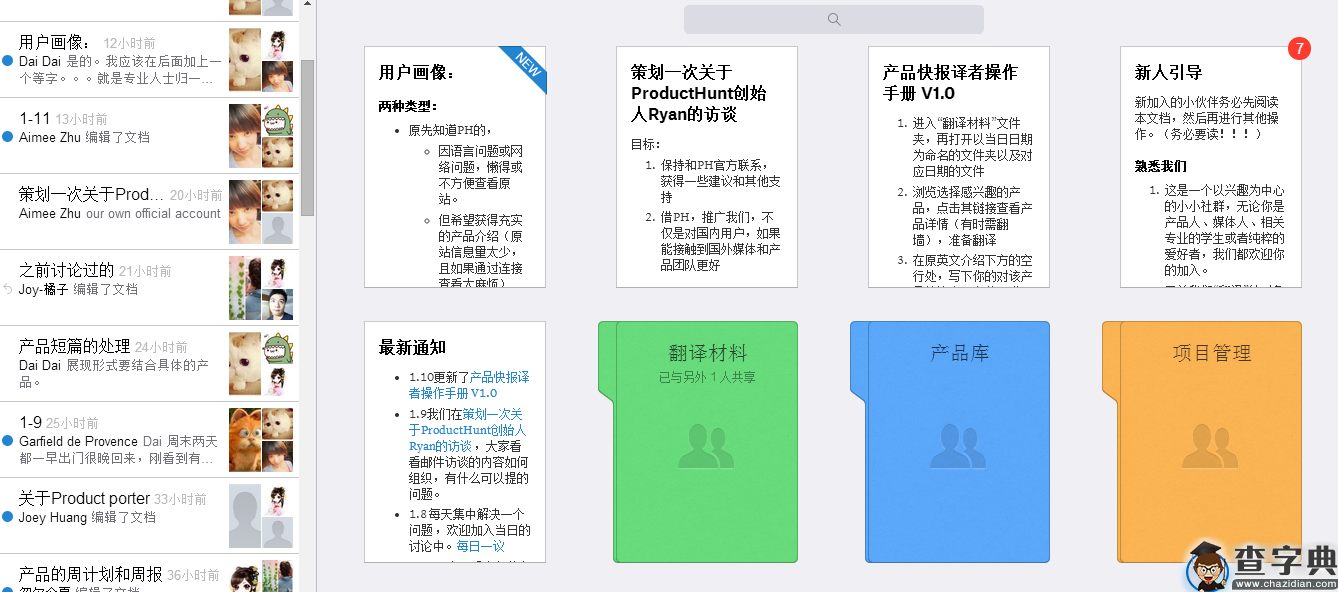Select the 产品的周计划和周报 activity item
The height and width of the screenshot is (592, 1338).
point(150,573)
